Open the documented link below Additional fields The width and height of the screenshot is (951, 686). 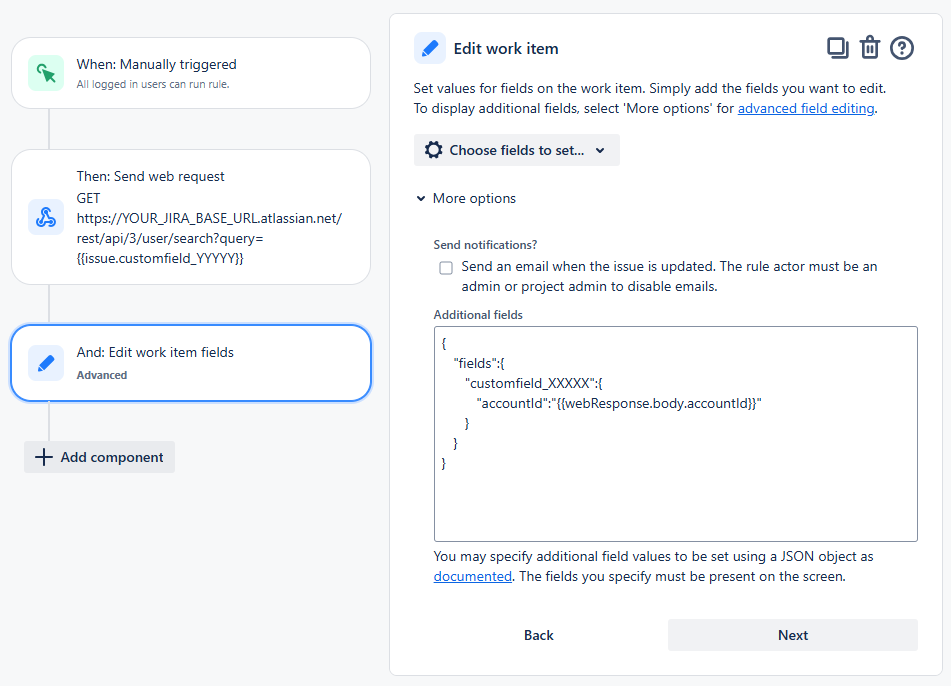click(x=472, y=576)
